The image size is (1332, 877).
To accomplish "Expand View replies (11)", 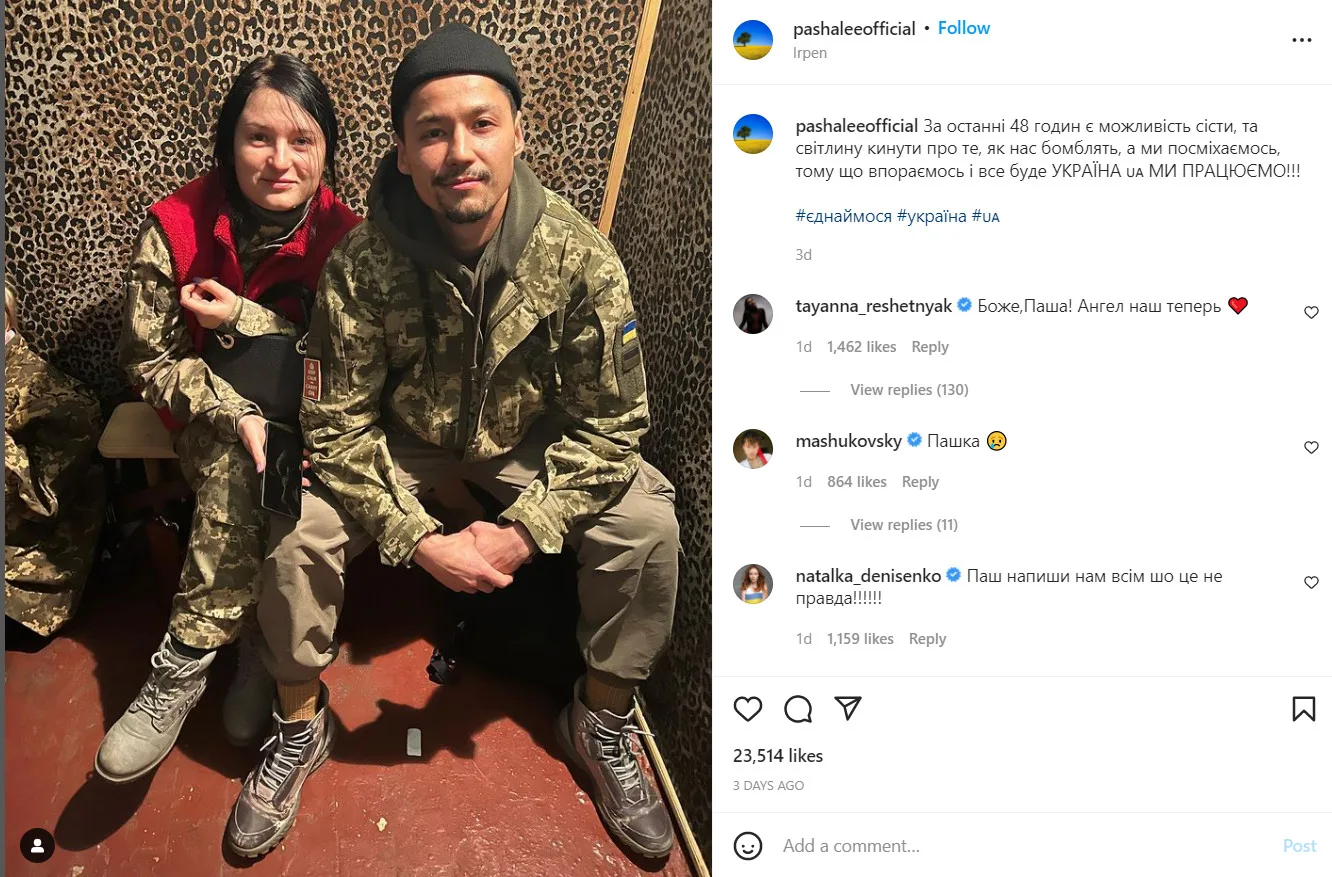I will tap(904, 525).
